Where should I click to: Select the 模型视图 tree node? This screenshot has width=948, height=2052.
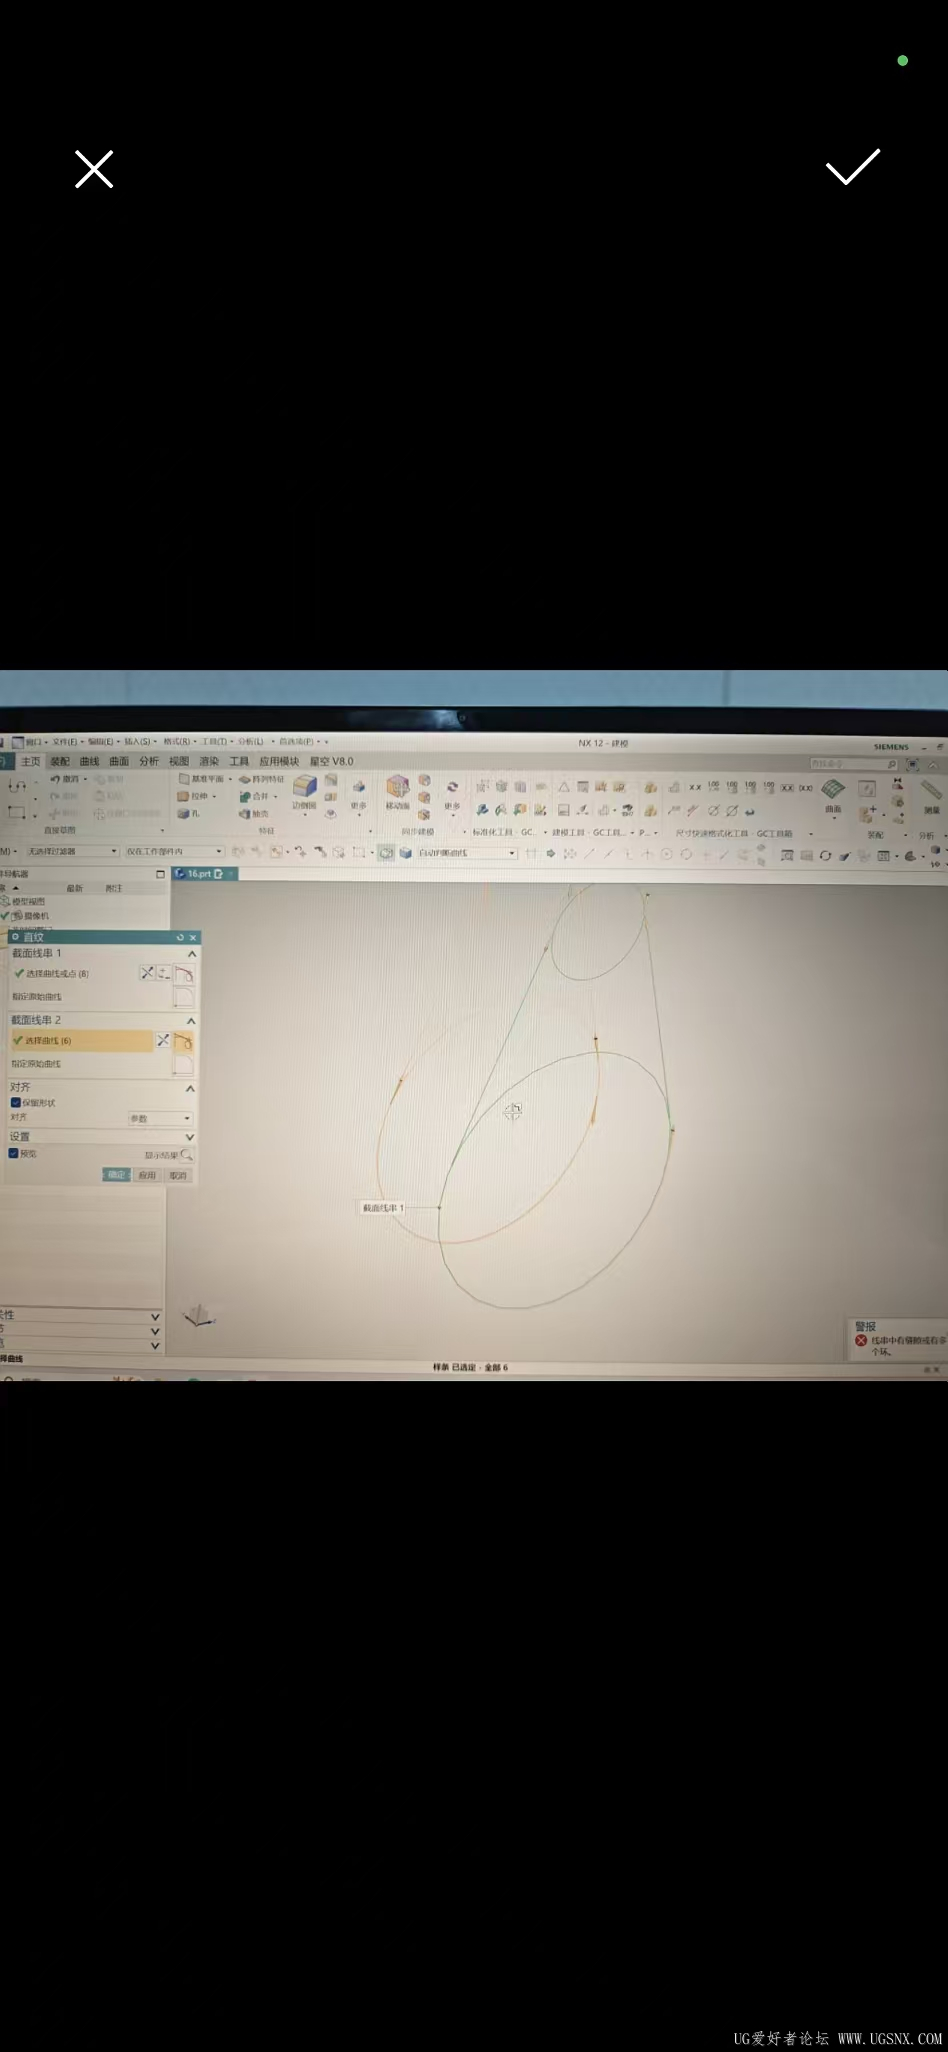[24, 901]
